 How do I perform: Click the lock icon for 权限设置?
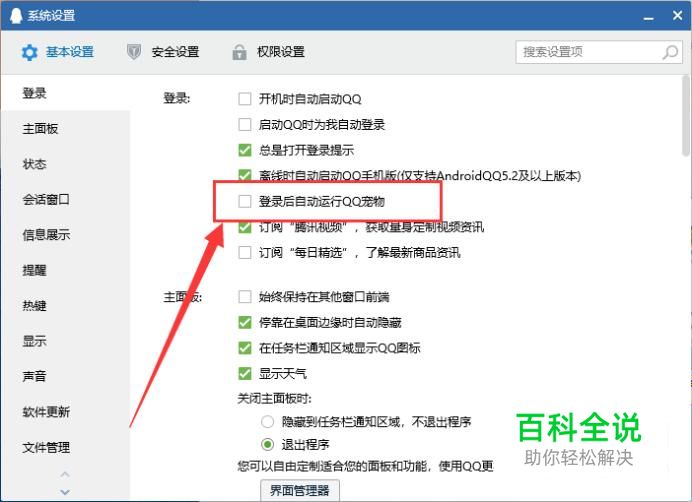(x=239, y=52)
